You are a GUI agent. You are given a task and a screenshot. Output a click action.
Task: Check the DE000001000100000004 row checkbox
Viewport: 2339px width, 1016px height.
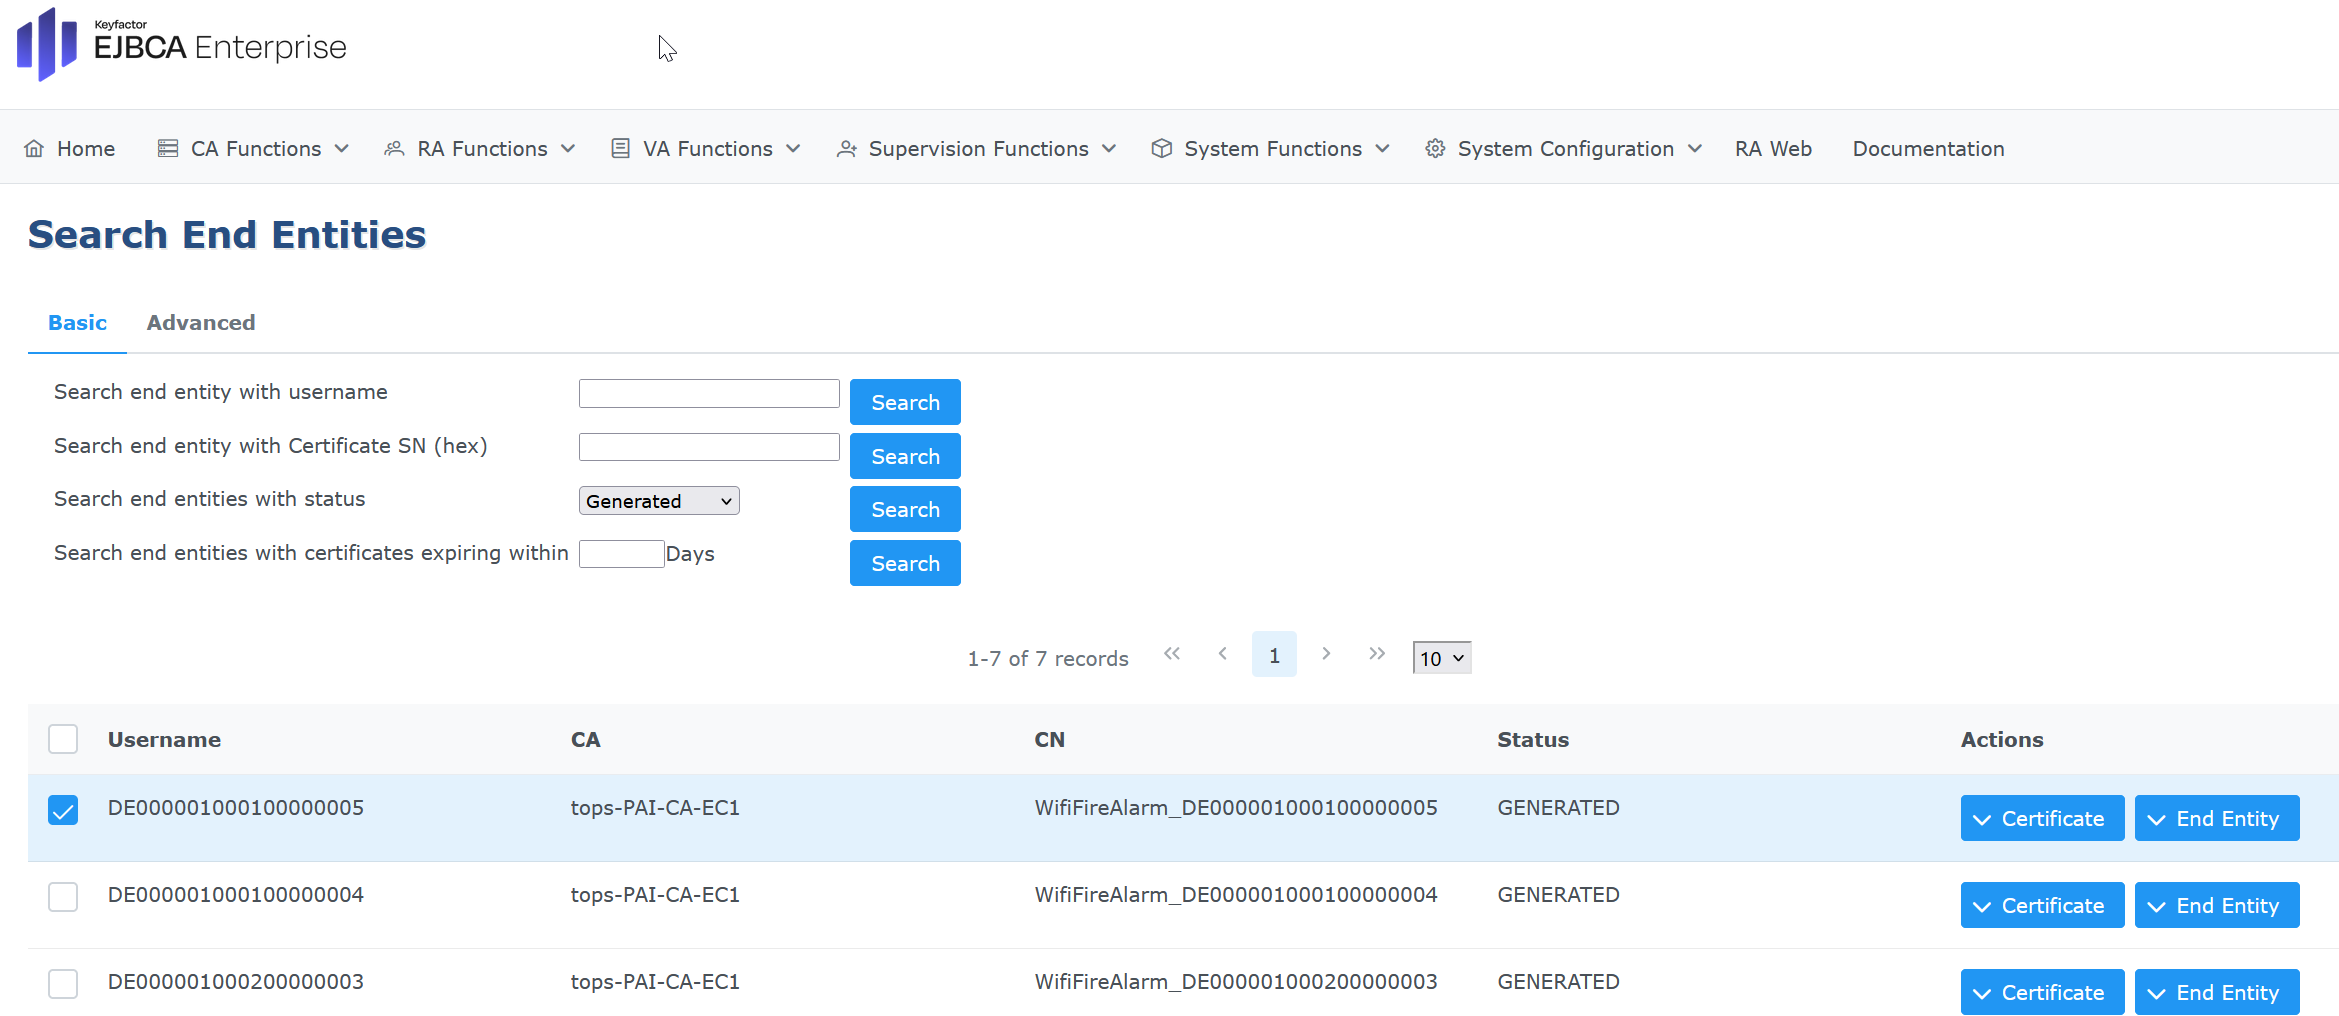[x=63, y=897]
